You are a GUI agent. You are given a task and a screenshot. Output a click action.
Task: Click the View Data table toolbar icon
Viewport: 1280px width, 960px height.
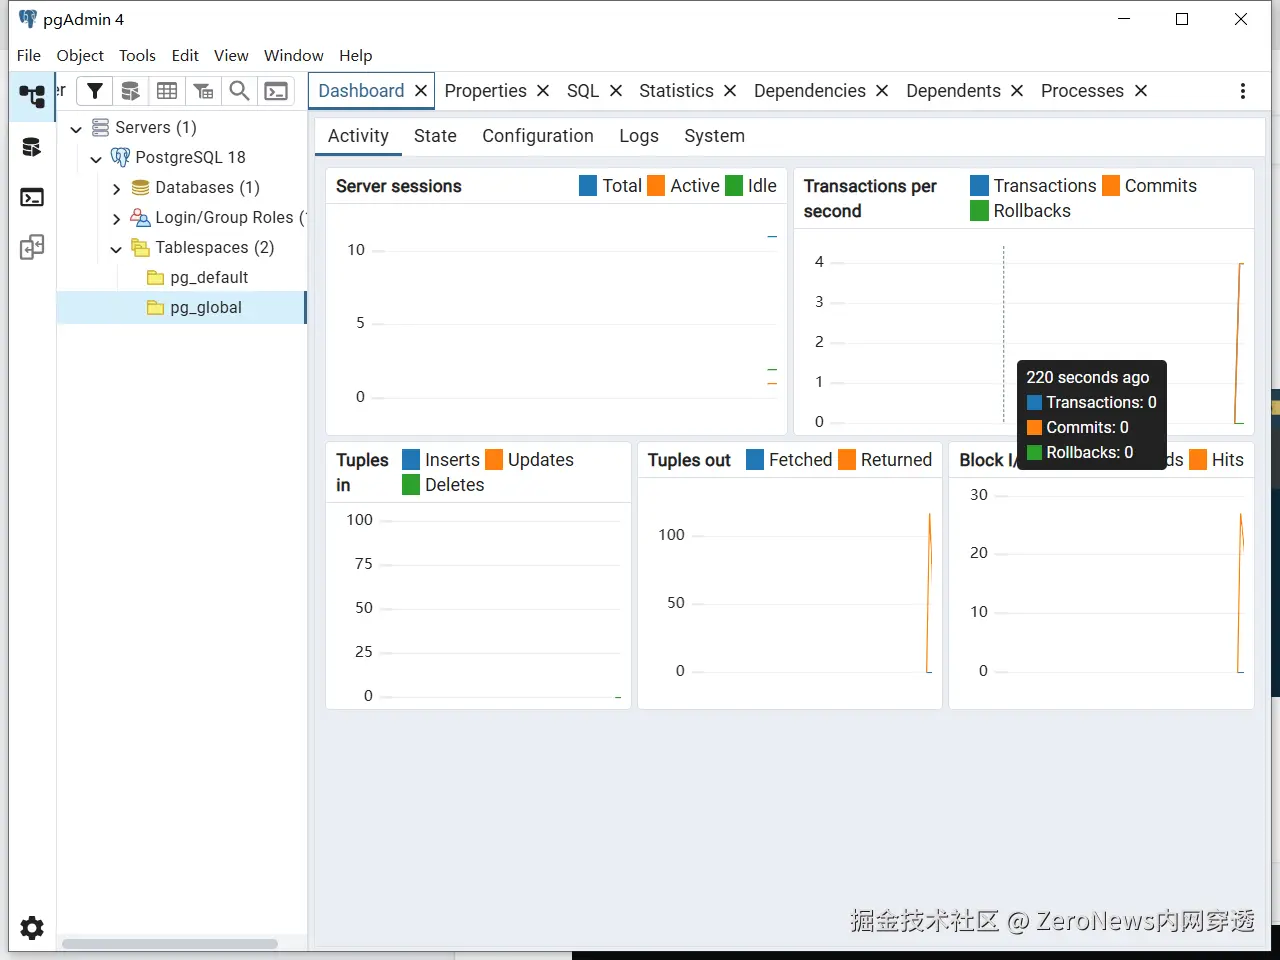167,91
